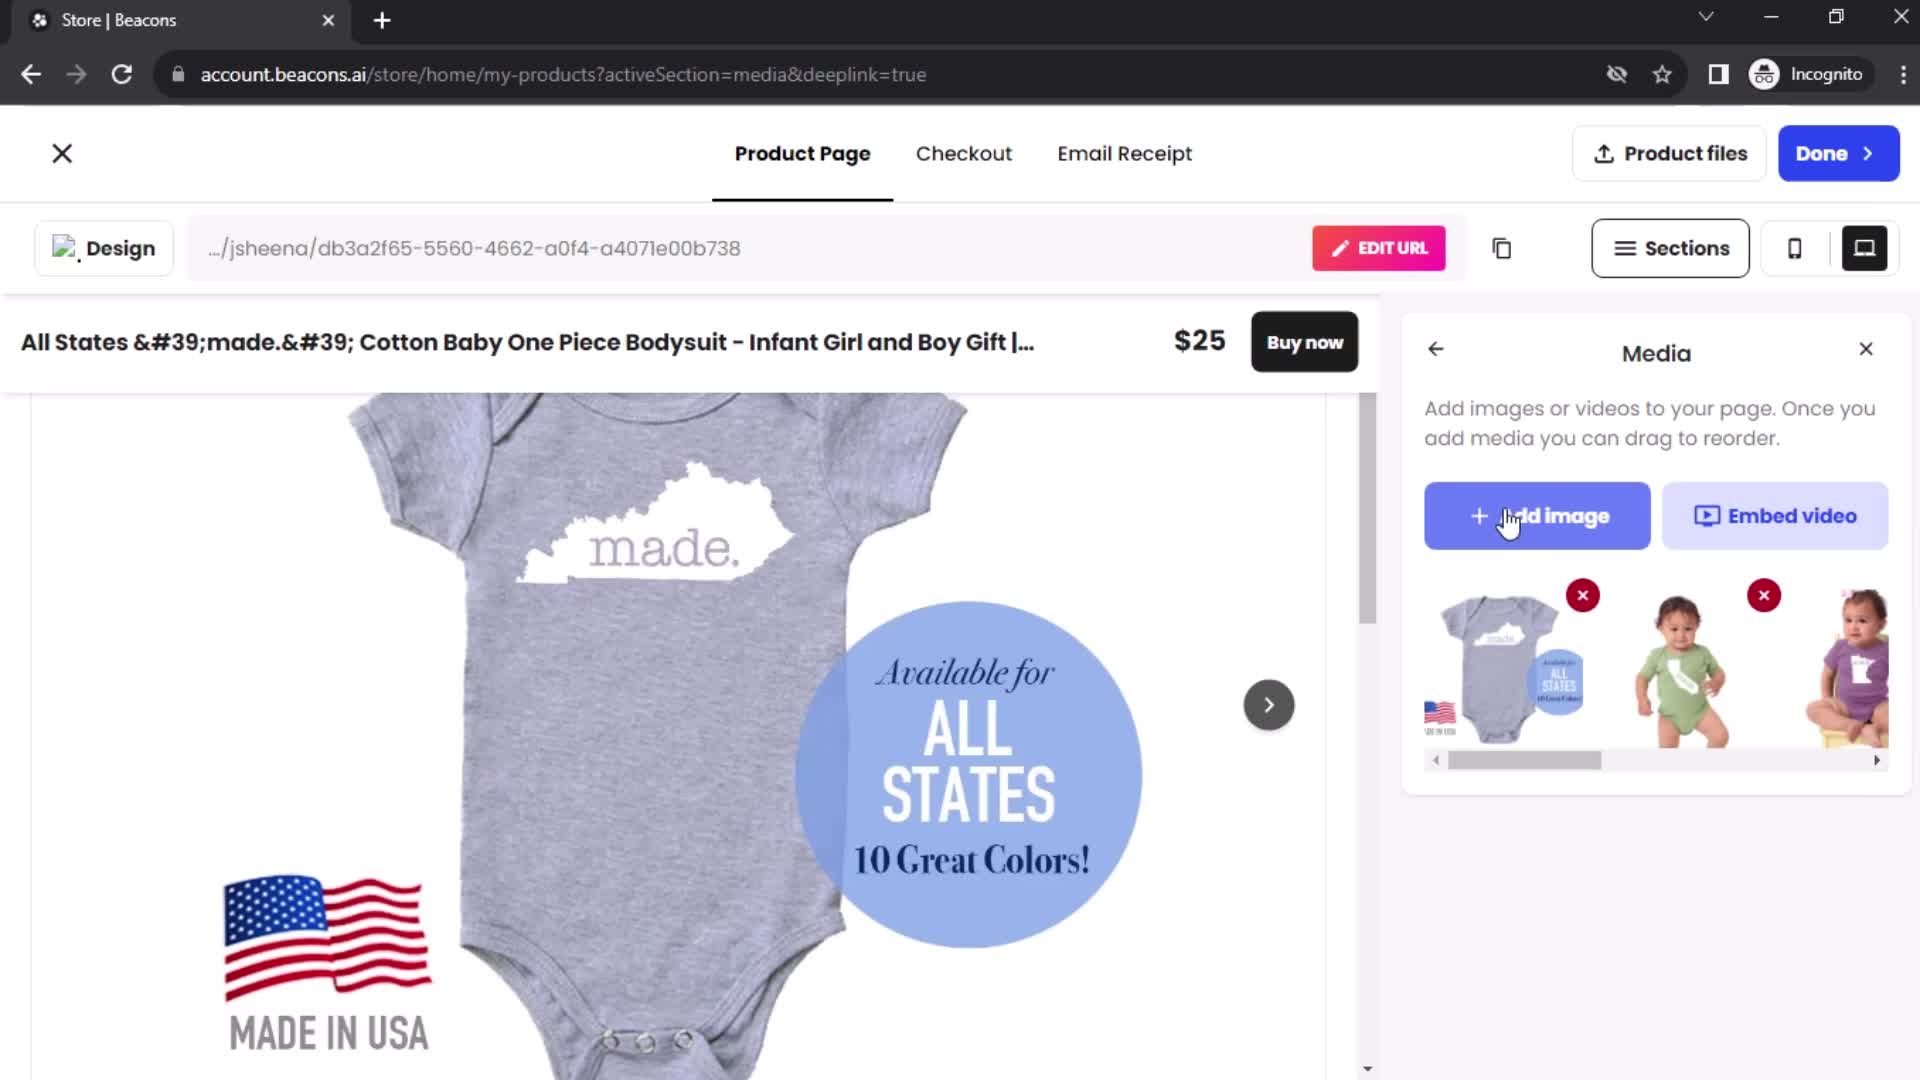Open the Edit URL editor
This screenshot has height=1080, width=1920.
[1379, 248]
